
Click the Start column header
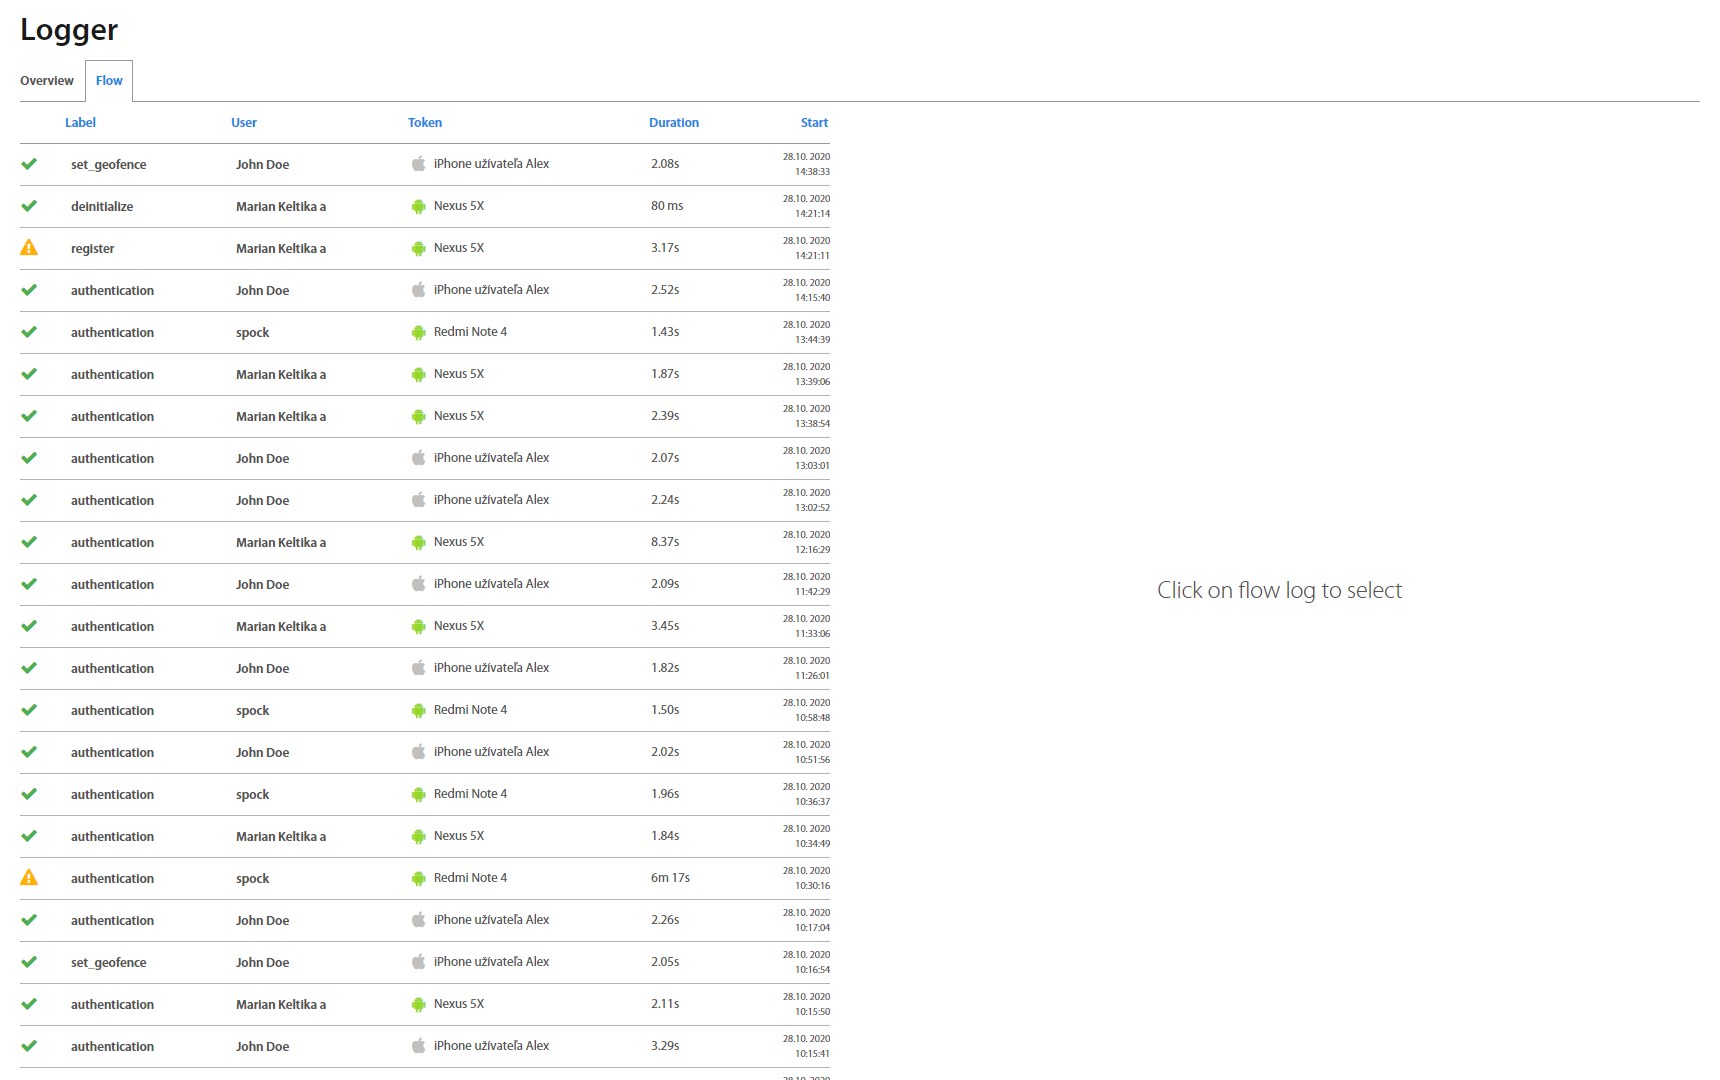[x=814, y=123]
